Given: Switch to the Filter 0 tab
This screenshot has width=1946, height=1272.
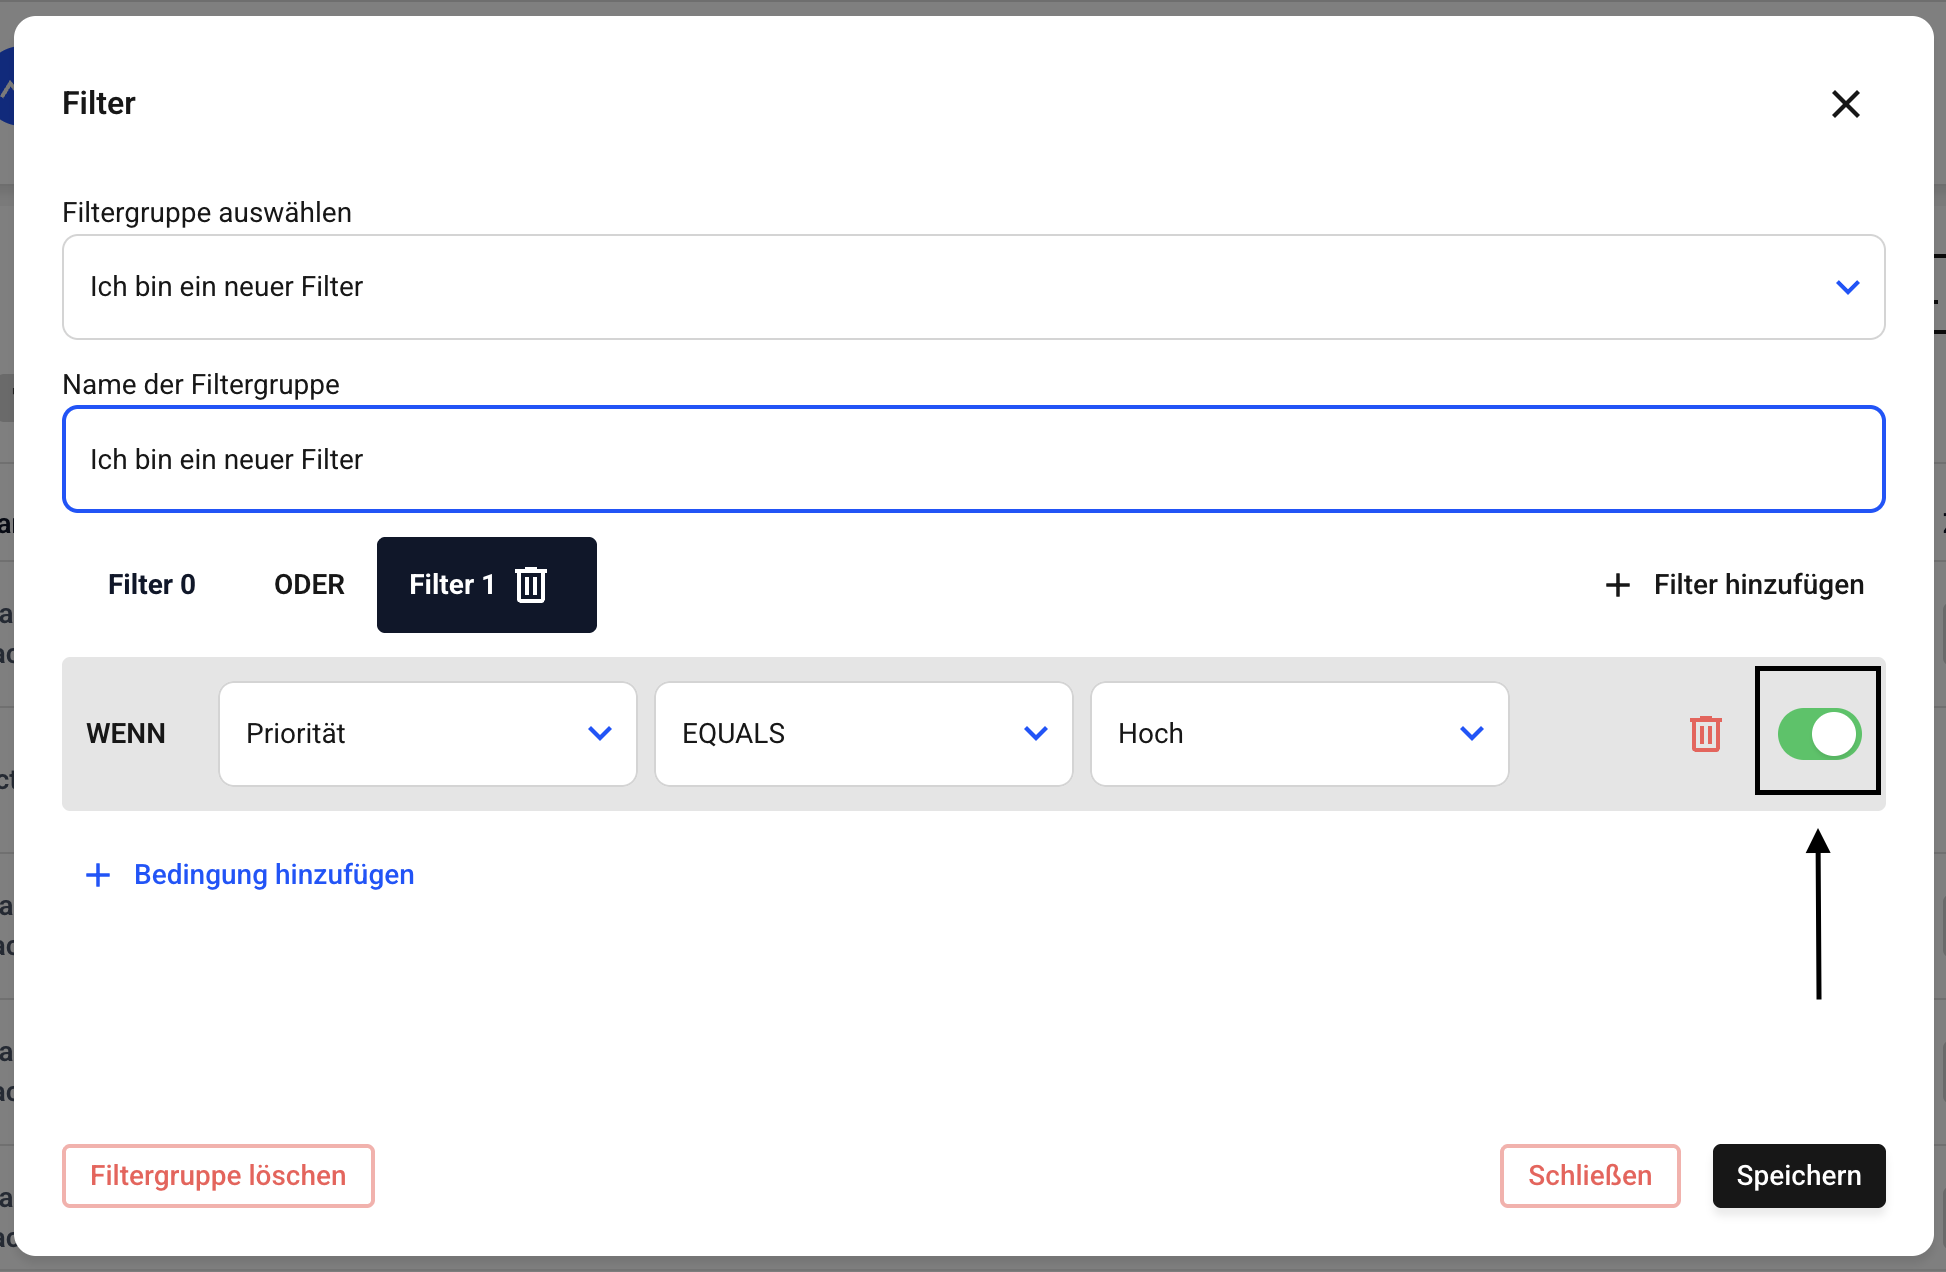Looking at the screenshot, I should point(152,585).
